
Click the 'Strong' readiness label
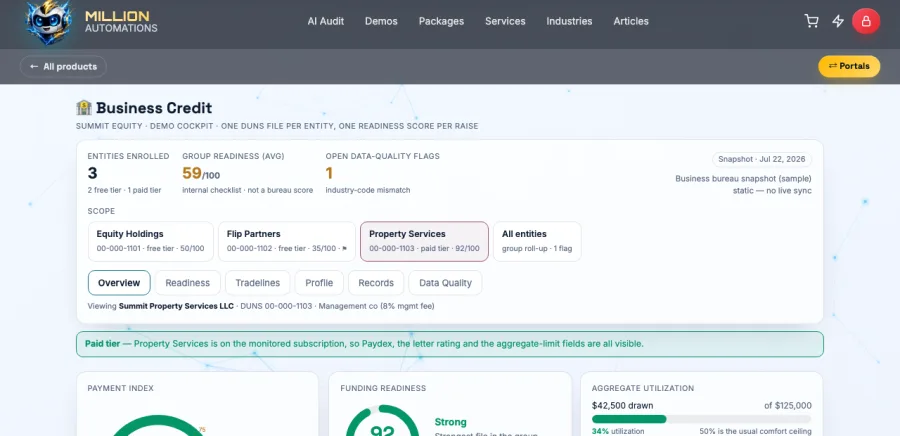coord(451,422)
